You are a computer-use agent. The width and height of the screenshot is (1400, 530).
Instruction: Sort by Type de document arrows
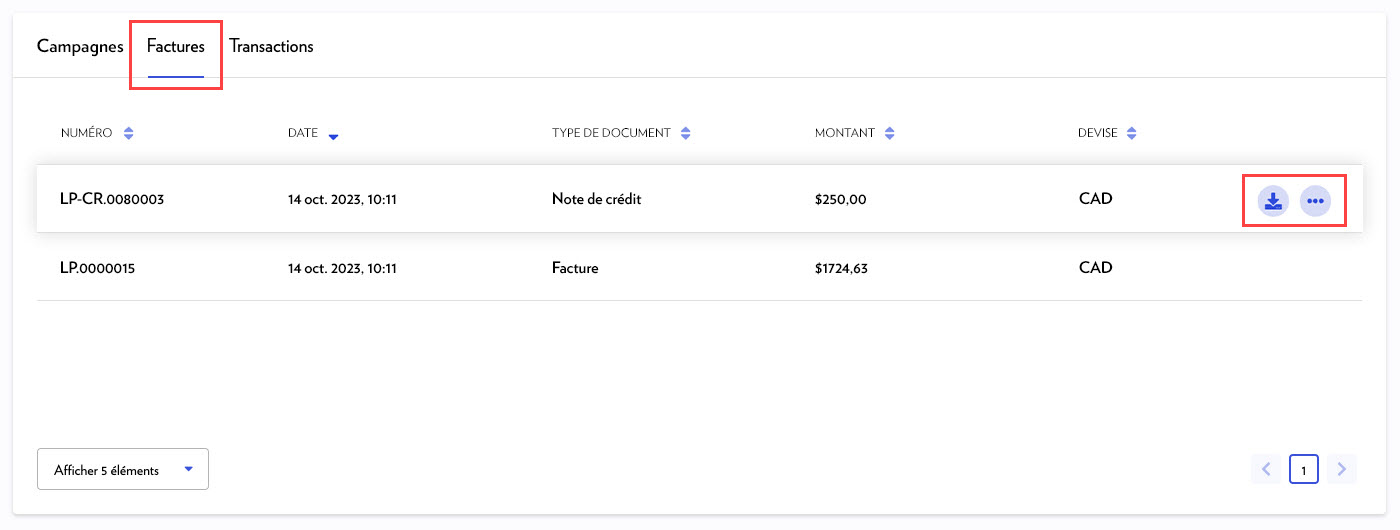(x=685, y=133)
